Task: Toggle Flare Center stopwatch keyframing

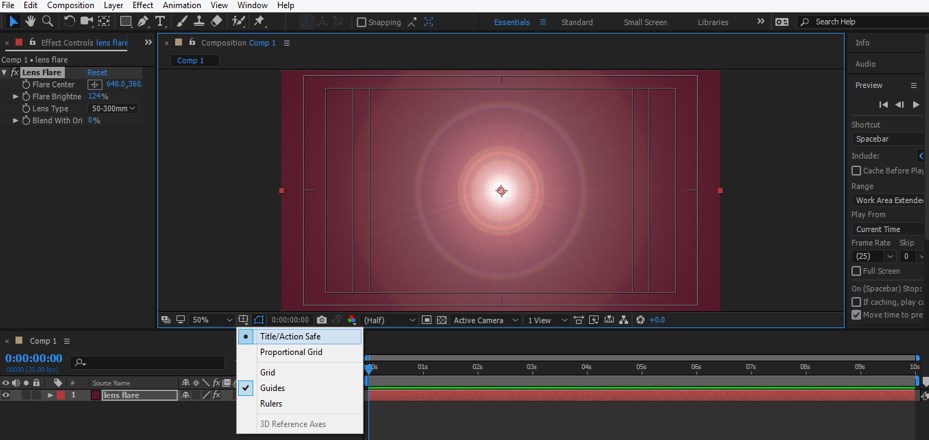Action: 26,85
